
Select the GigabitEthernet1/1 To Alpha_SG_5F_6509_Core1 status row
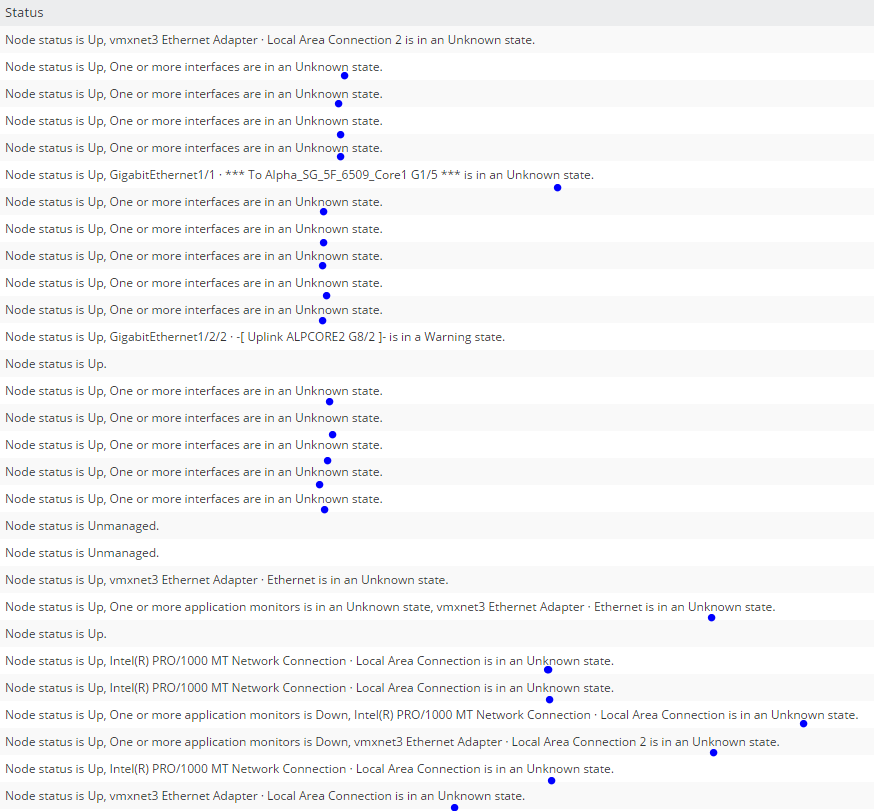pos(437,174)
